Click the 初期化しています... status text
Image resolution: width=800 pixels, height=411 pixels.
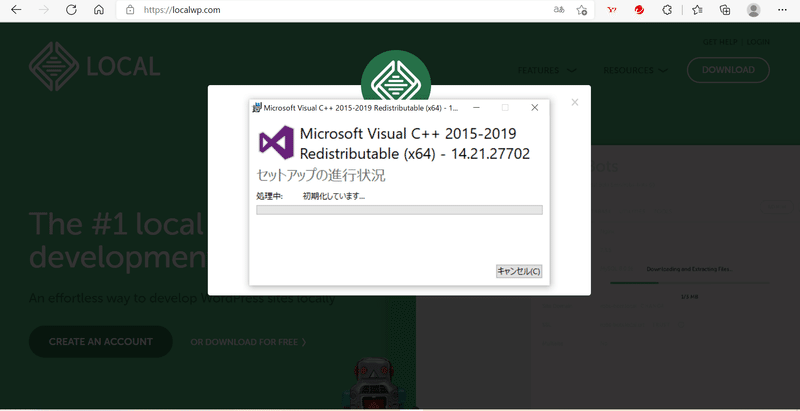(x=334, y=196)
